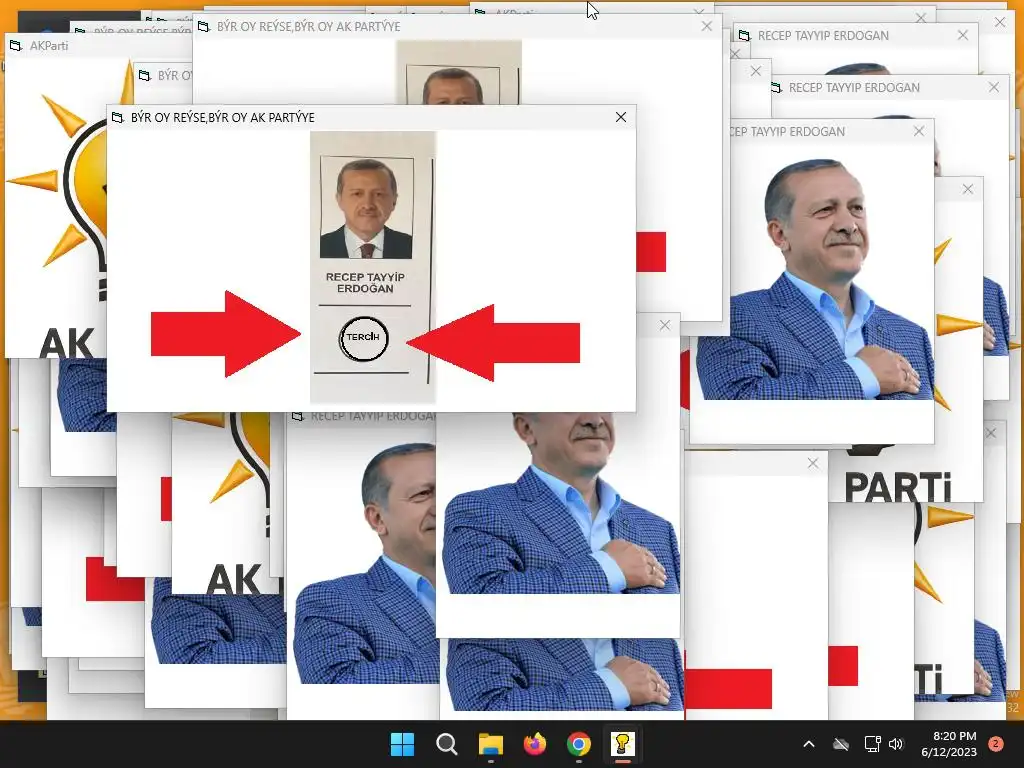The image size is (1024, 768).
Task: Open File Explorer from the taskbar
Action: pyautogui.click(x=490, y=744)
